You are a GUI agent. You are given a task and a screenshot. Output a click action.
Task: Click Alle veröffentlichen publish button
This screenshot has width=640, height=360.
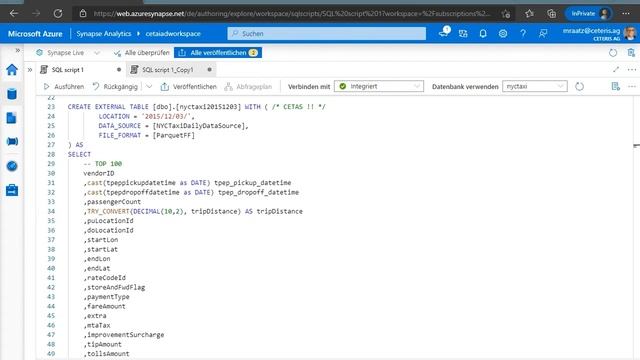[218, 53]
